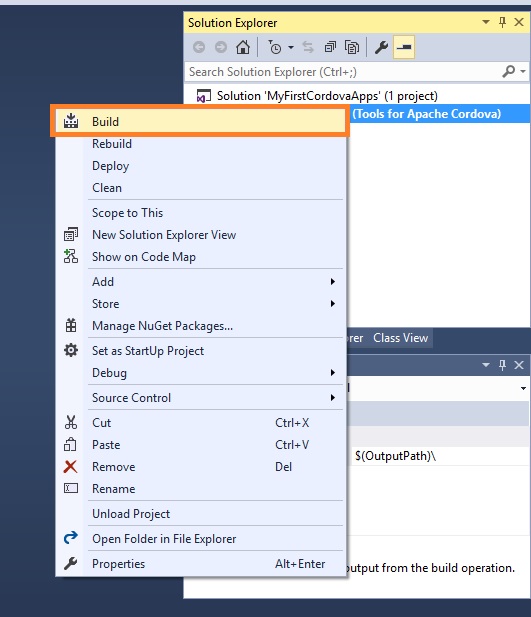Open Properties wrench icon in toolbar
Viewport: 531px width, 617px height.
381,47
